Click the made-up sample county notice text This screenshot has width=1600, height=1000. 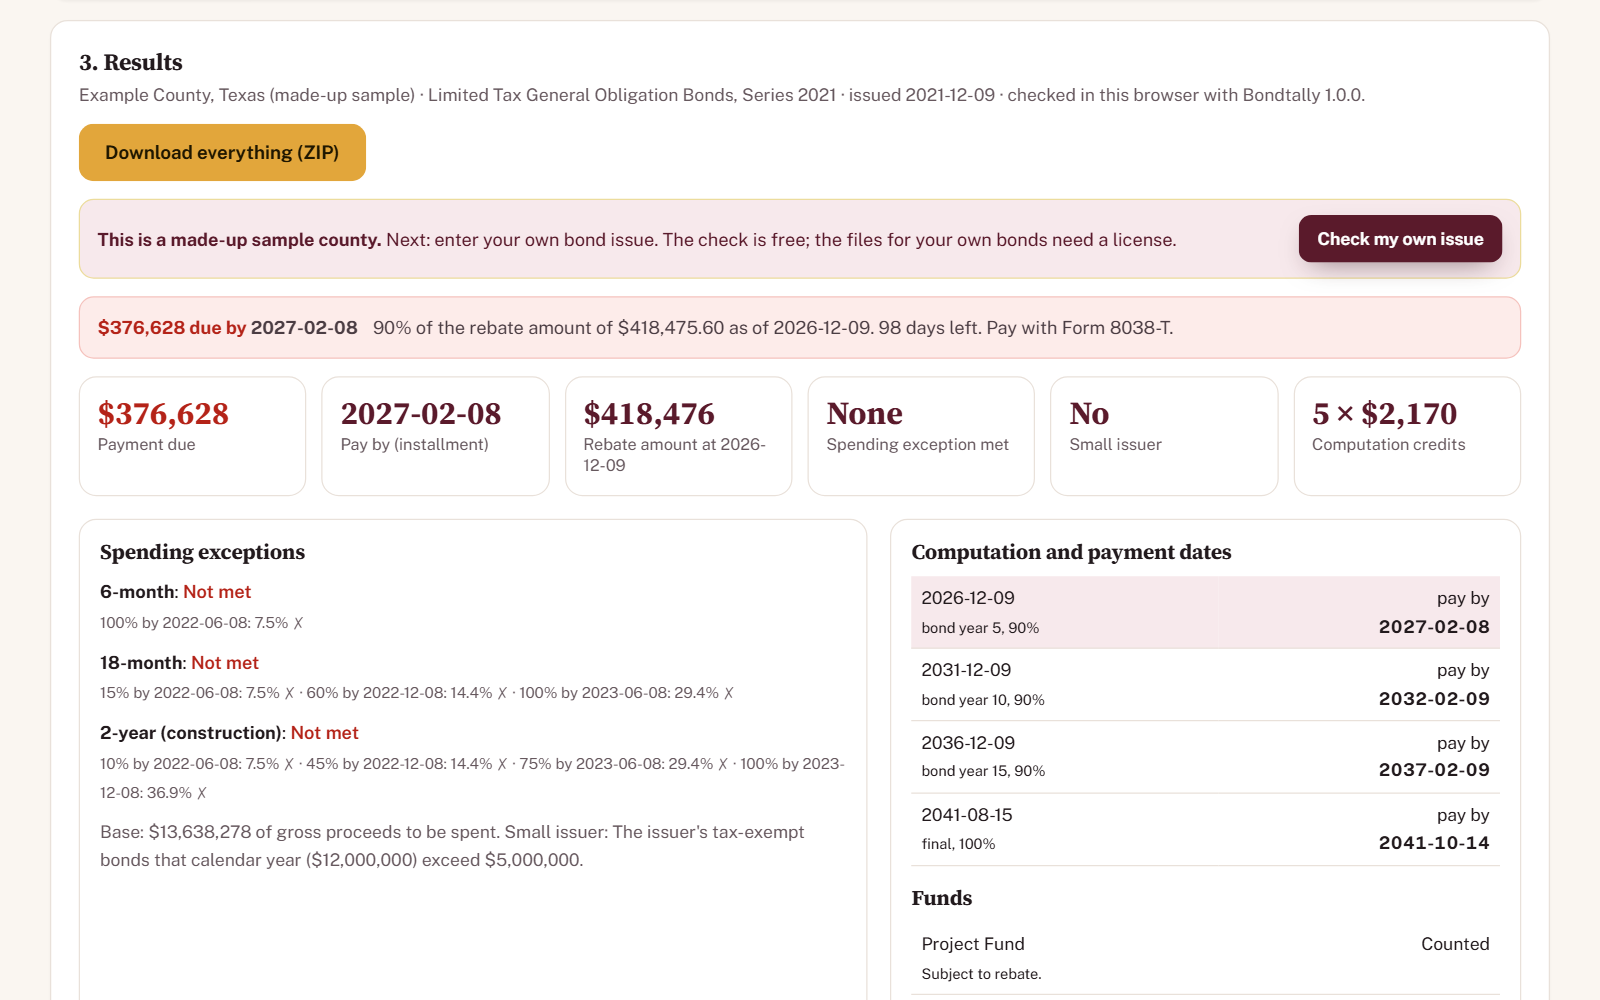click(x=637, y=240)
